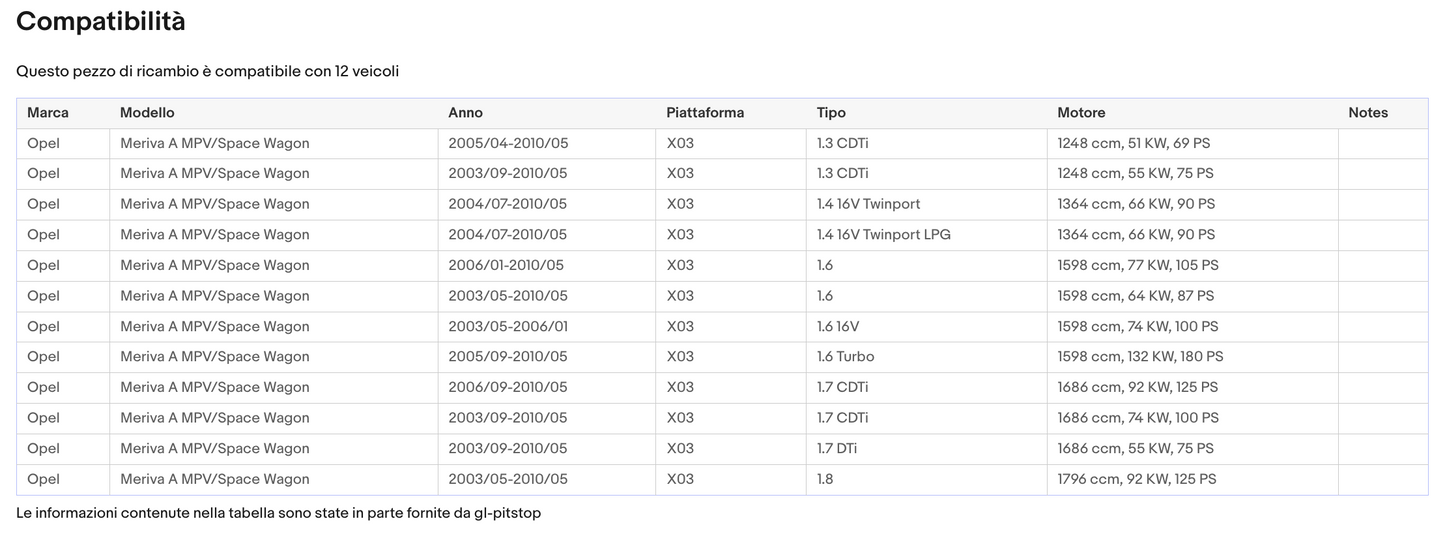Click the Notes column header
This screenshot has height=536, width=1445.
click(1367, 113)
